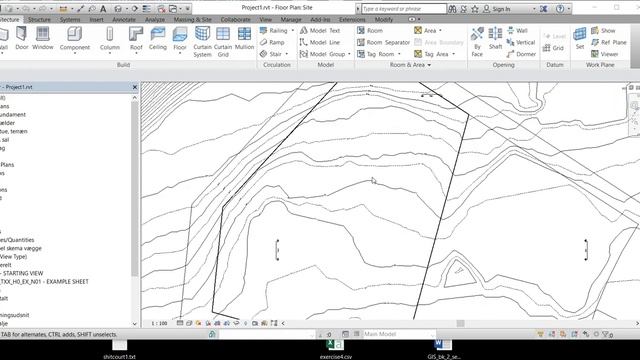This screenshot has height=360, width=640.
Task: Close the Project Browser panel
Action: (135, 87)
